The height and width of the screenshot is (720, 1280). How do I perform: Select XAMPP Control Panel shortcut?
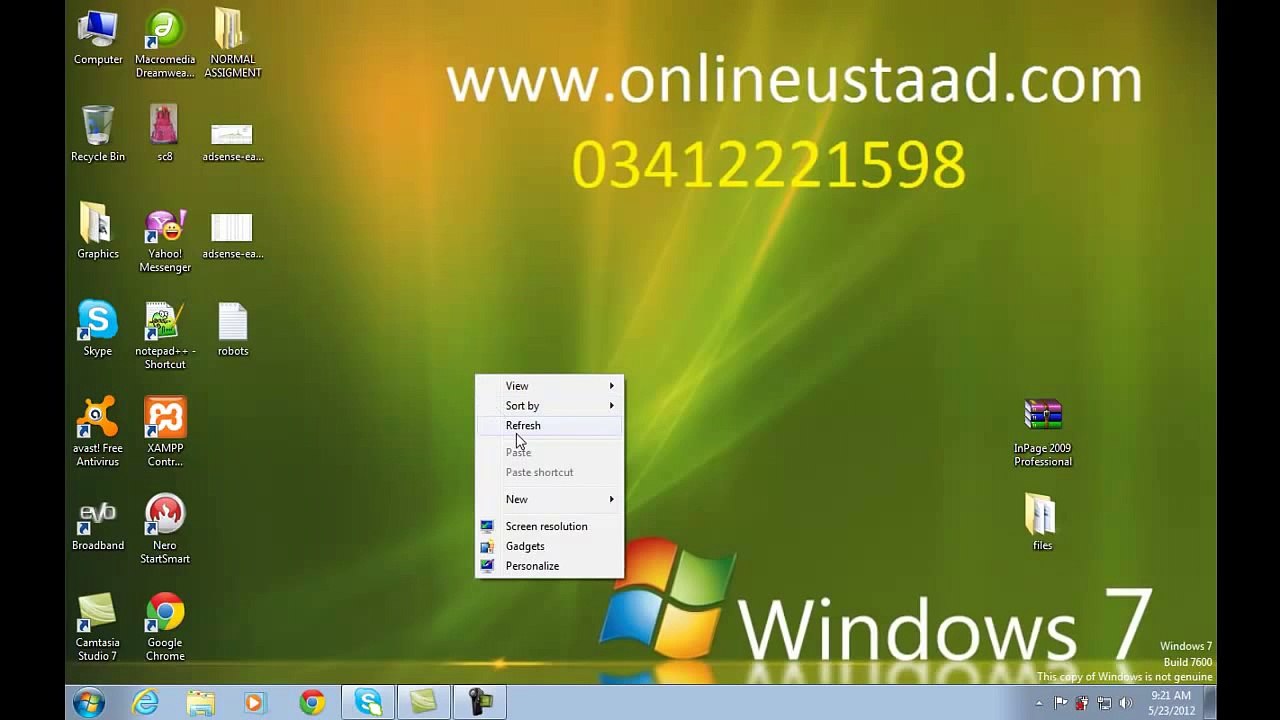[x=165, y=432]
